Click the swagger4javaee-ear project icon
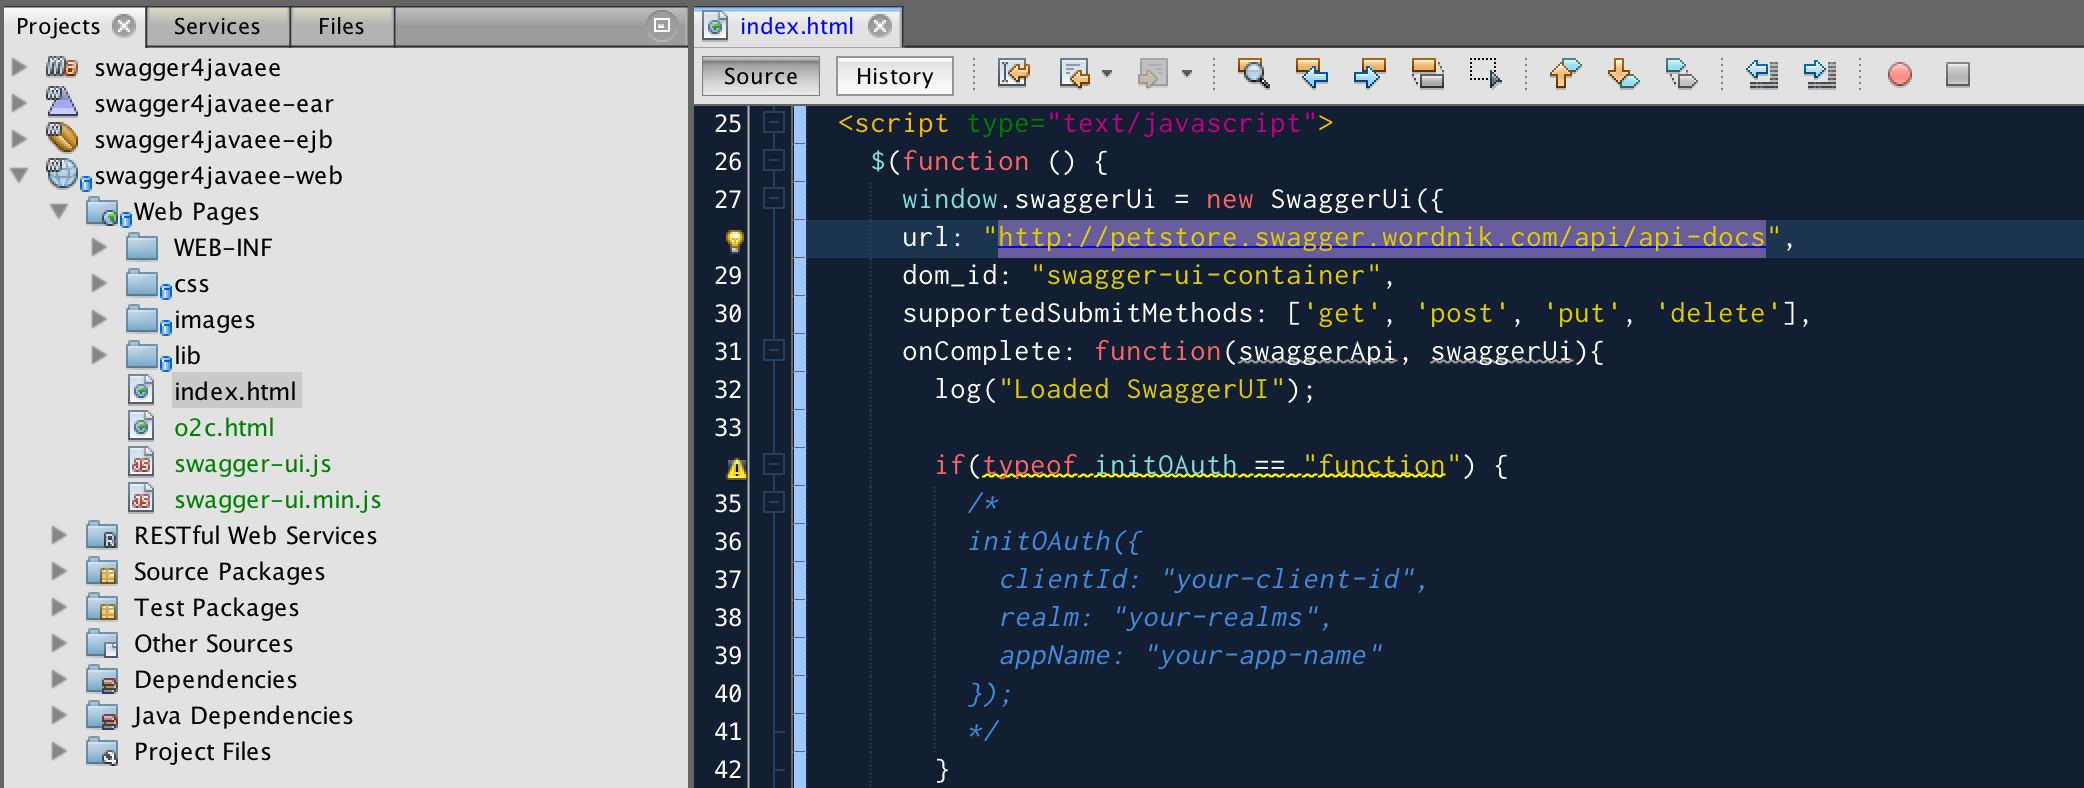 click(x=61, y=102)
